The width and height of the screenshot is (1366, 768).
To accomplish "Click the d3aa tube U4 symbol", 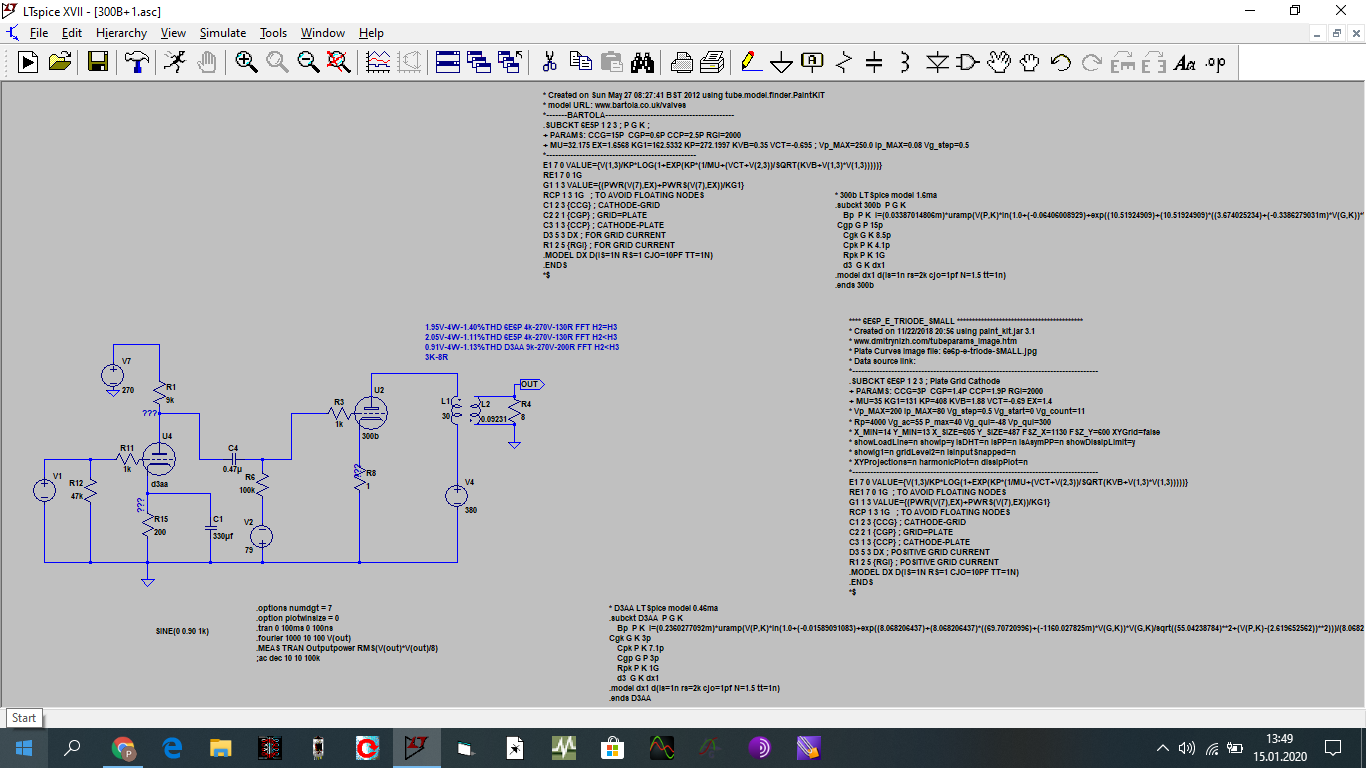I will (x=159, y=460).
